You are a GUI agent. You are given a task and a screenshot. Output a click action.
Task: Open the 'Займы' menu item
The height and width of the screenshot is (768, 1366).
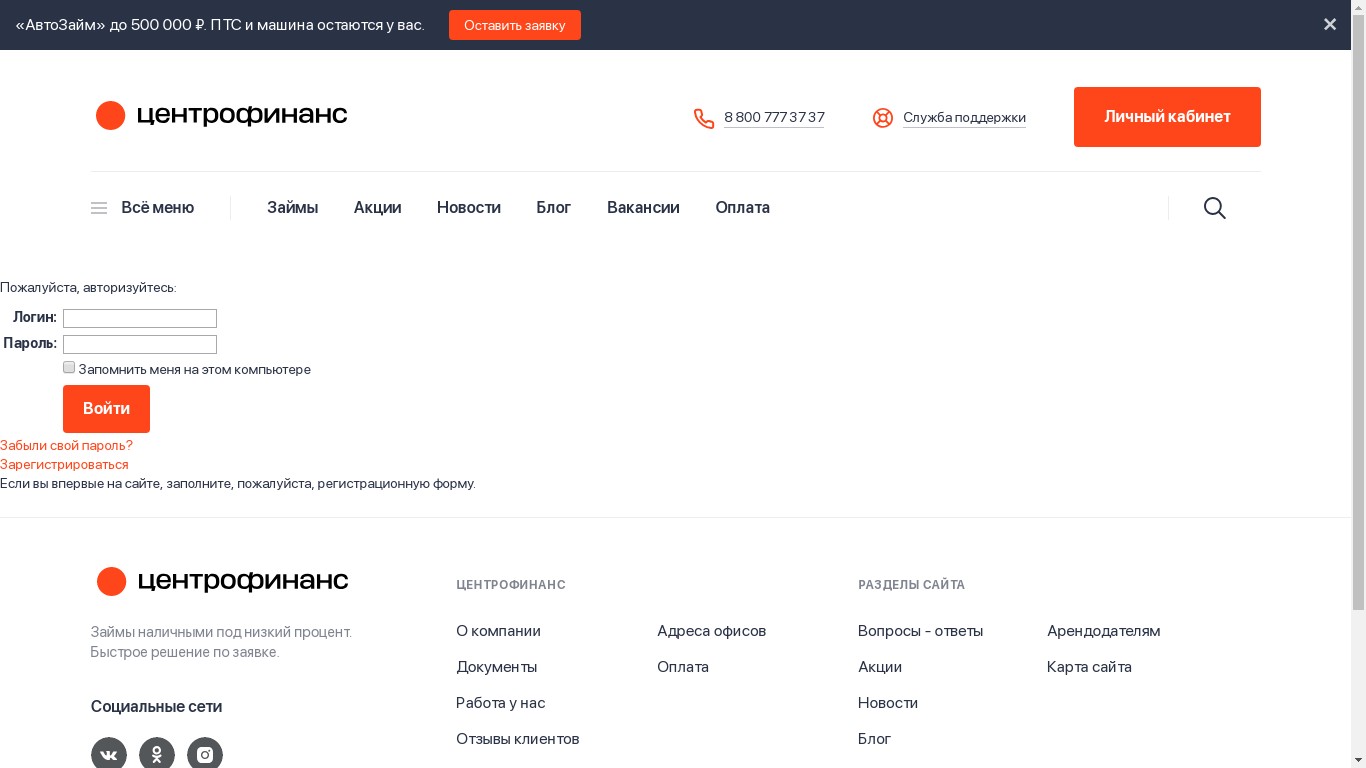(292, 208)
